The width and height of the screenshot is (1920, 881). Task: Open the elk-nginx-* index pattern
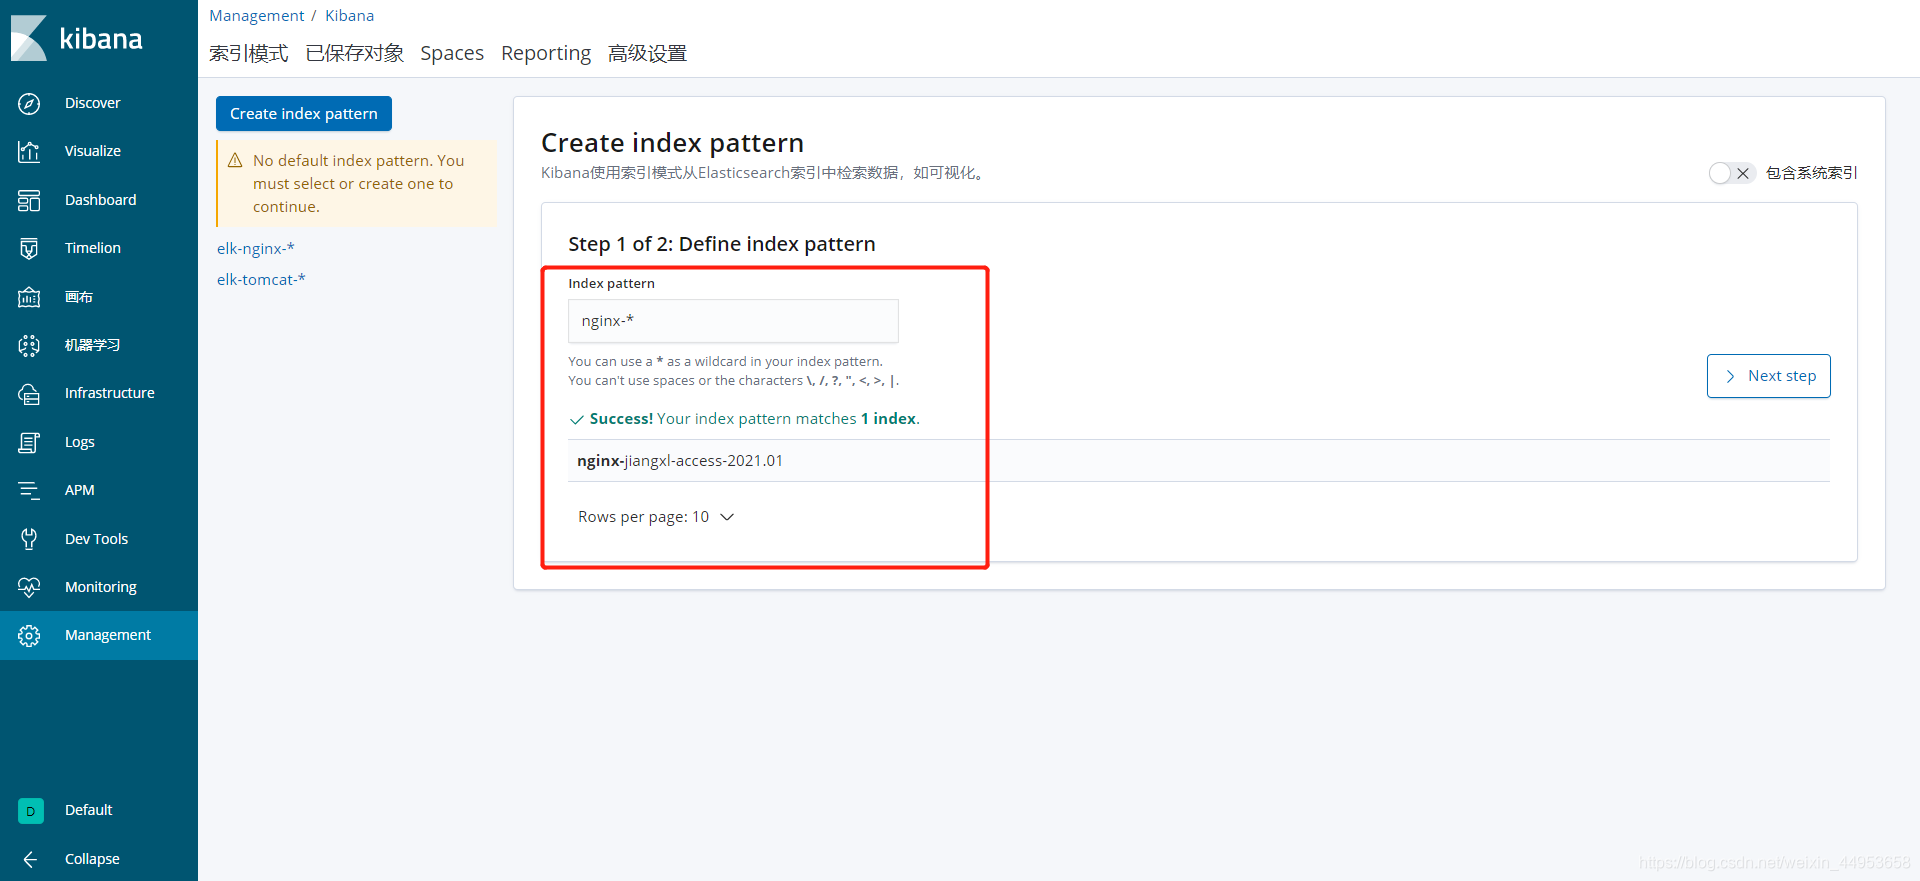[256, 248]
